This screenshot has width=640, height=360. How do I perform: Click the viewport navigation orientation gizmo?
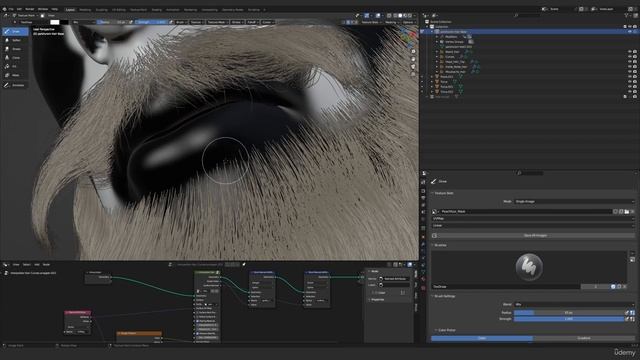409,37
